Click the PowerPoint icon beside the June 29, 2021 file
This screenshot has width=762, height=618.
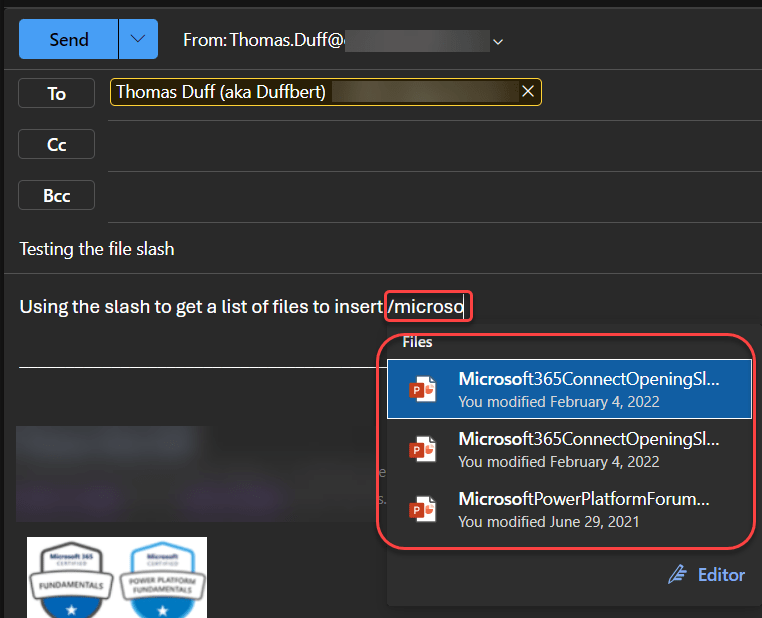(424, 510)
